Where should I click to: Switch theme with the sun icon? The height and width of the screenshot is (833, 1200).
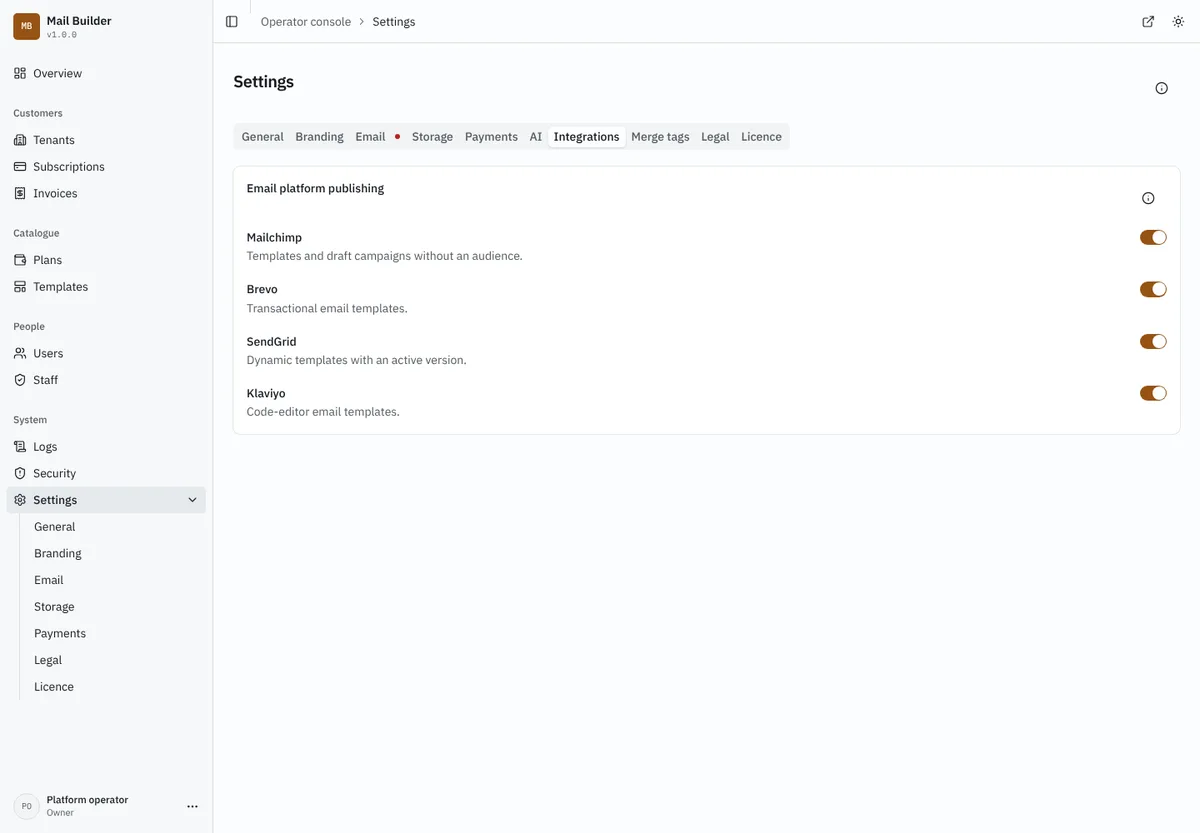click(1178, 22)
